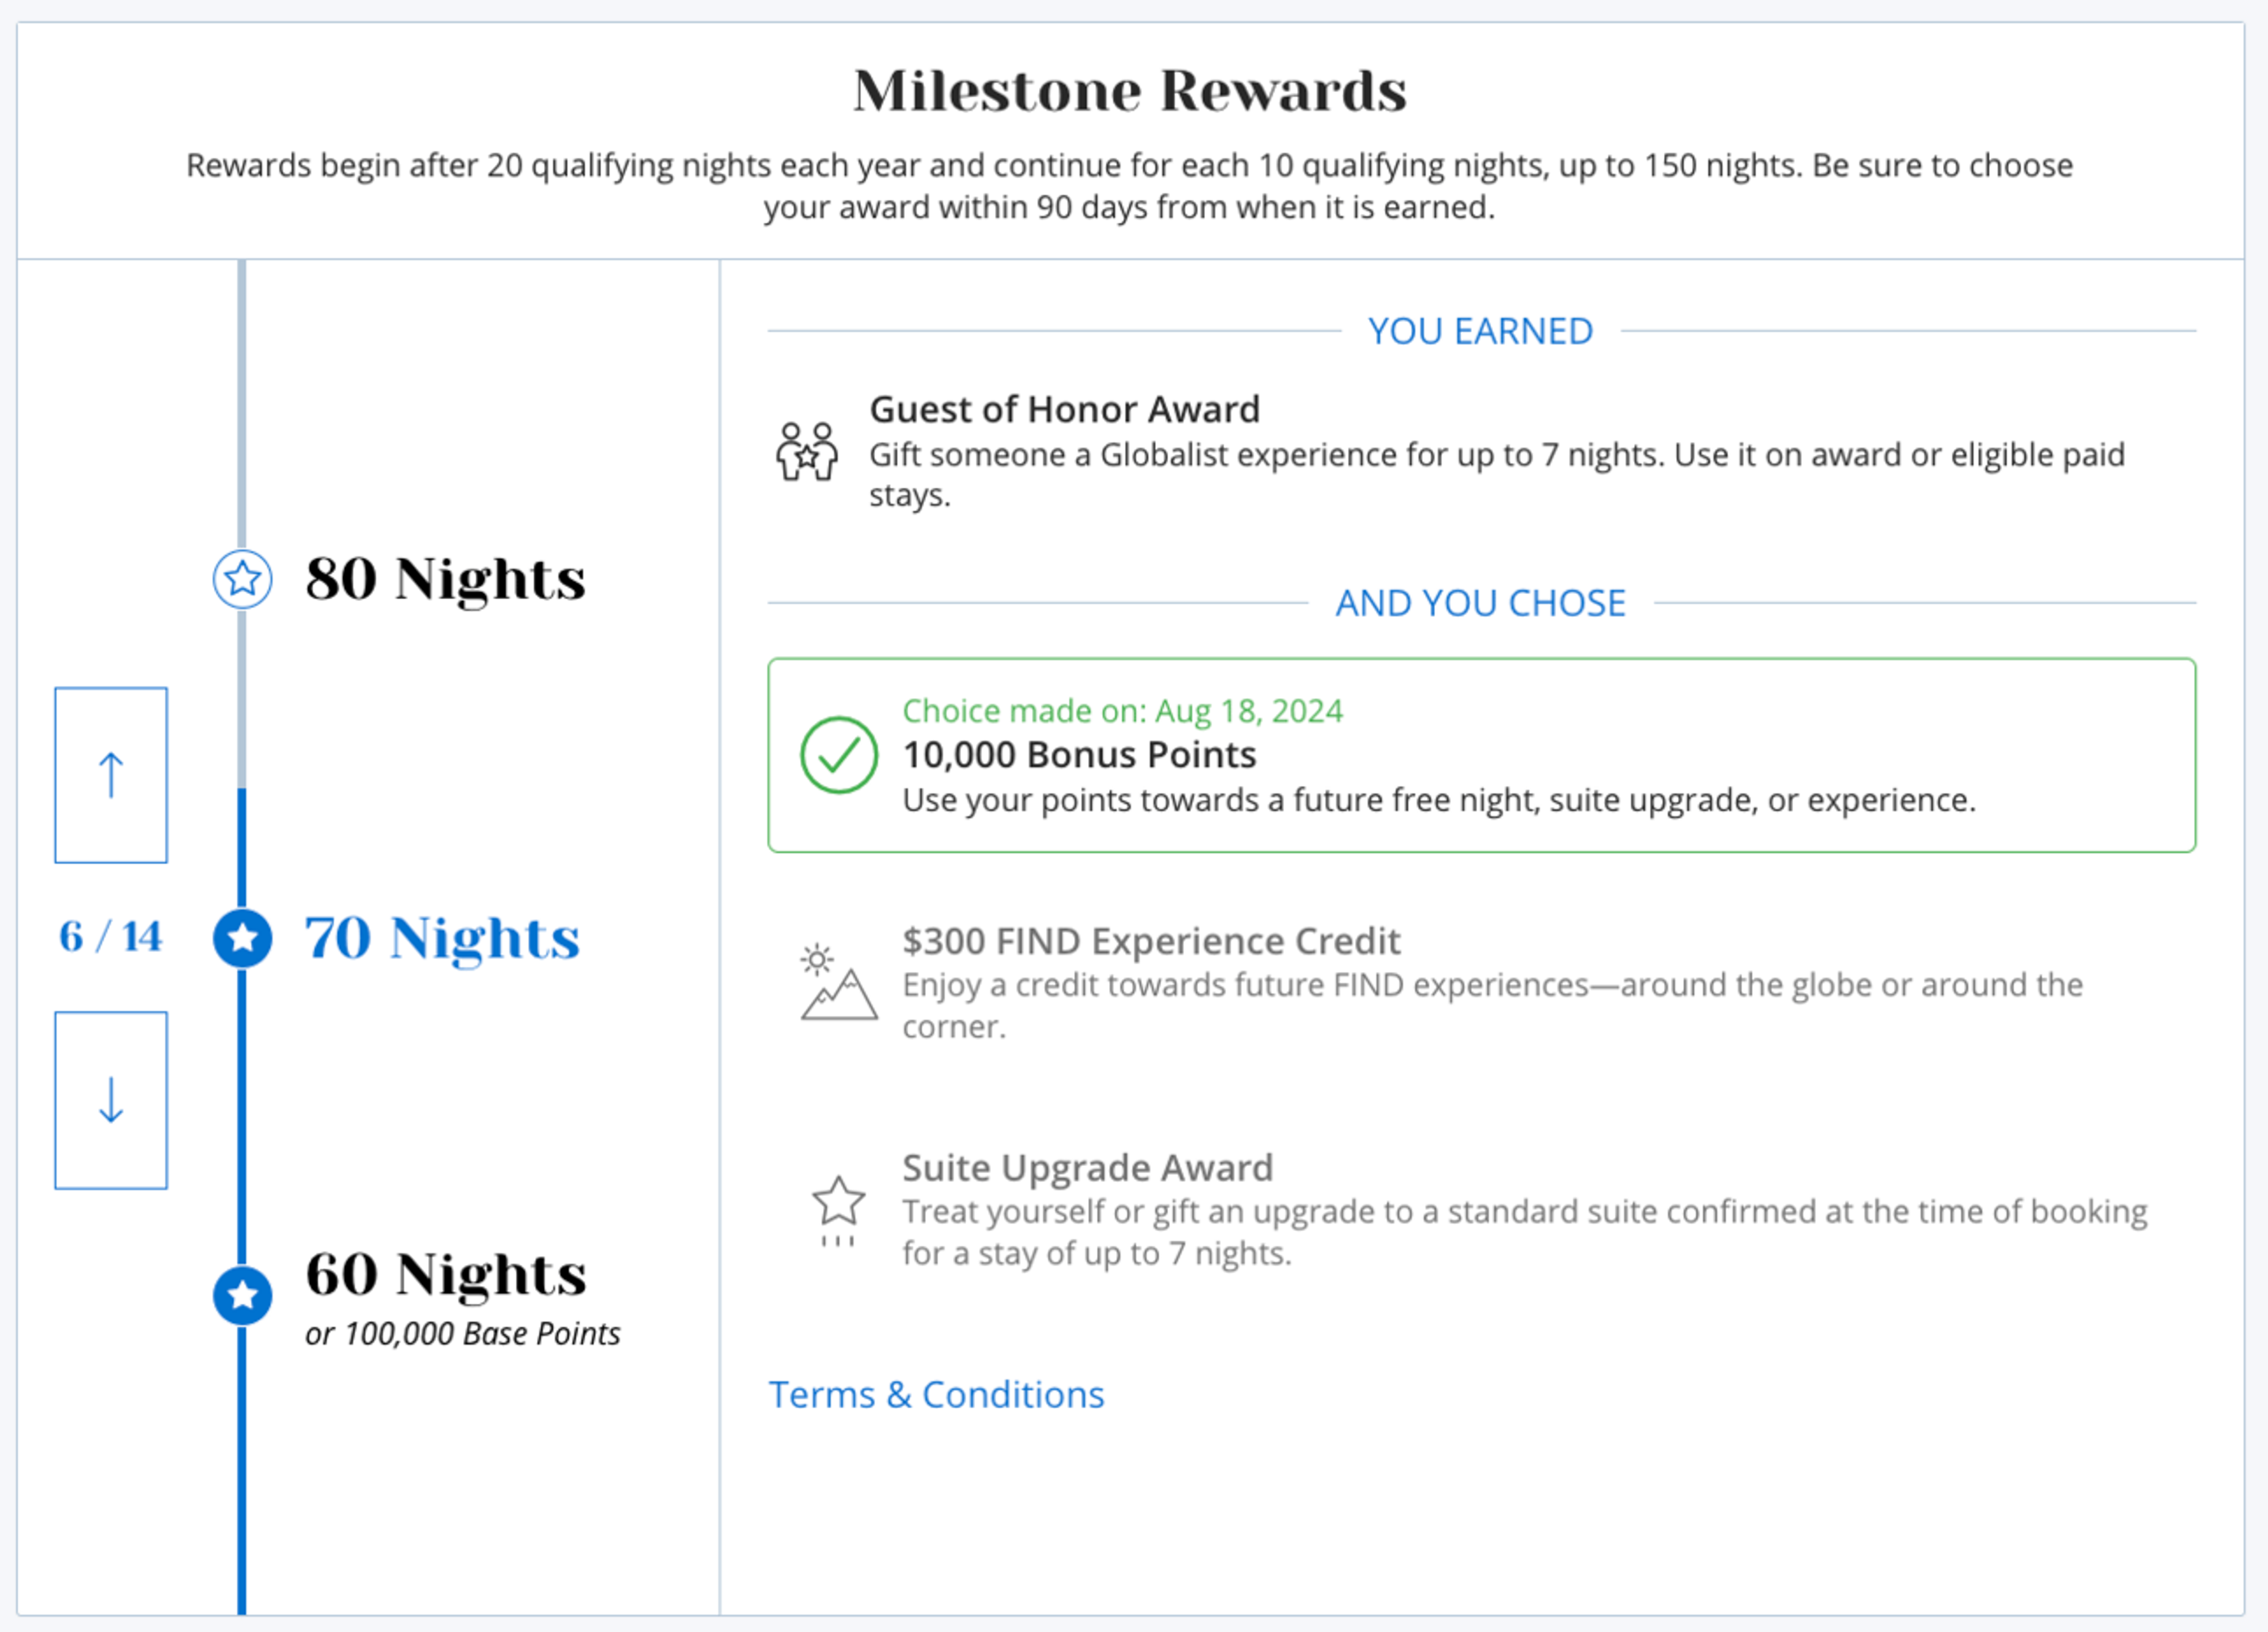Select the 60 Nights star marker
The height and width of the screenshot is (1632, 2268).
click(x=242, y=1296)
